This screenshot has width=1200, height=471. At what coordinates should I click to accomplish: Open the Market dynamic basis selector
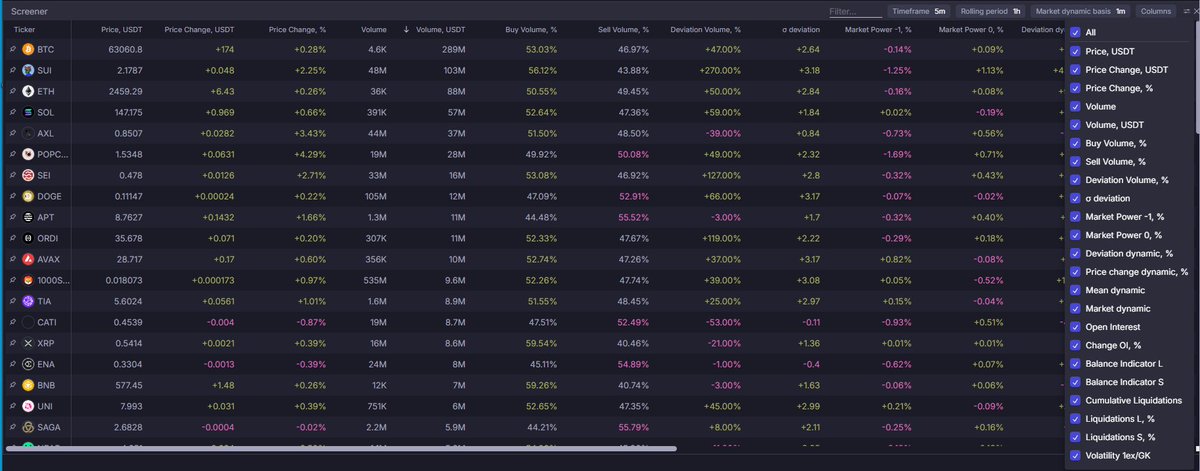(x=1080, y=11)
